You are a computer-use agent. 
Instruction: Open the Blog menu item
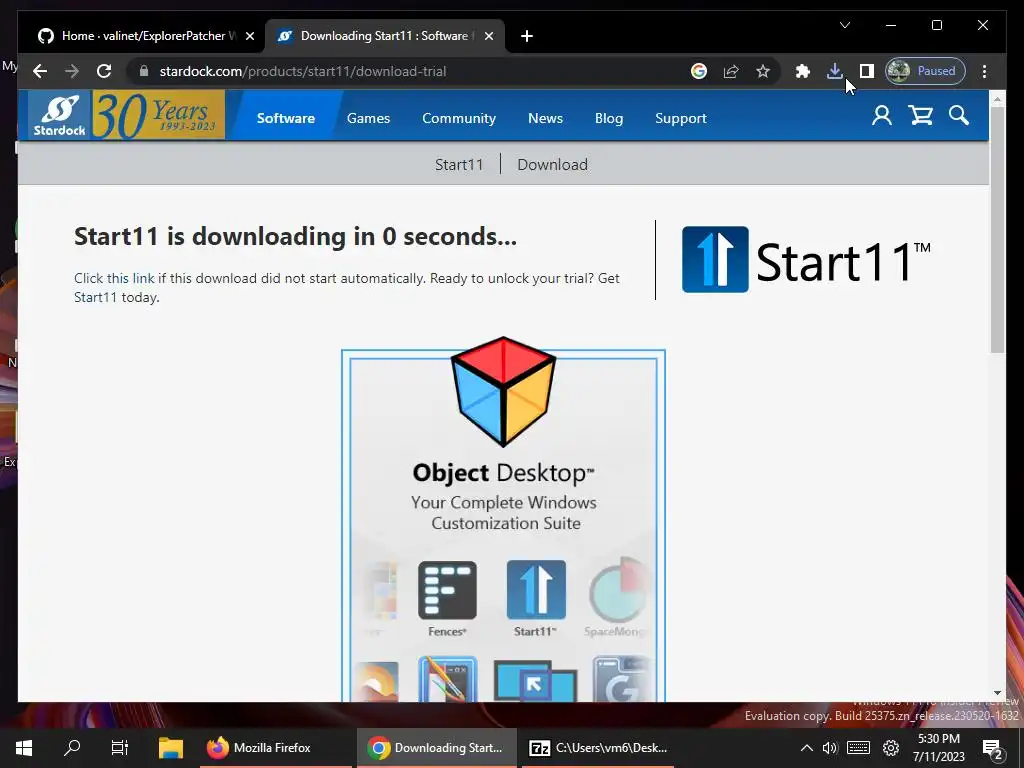coord(609,118)
